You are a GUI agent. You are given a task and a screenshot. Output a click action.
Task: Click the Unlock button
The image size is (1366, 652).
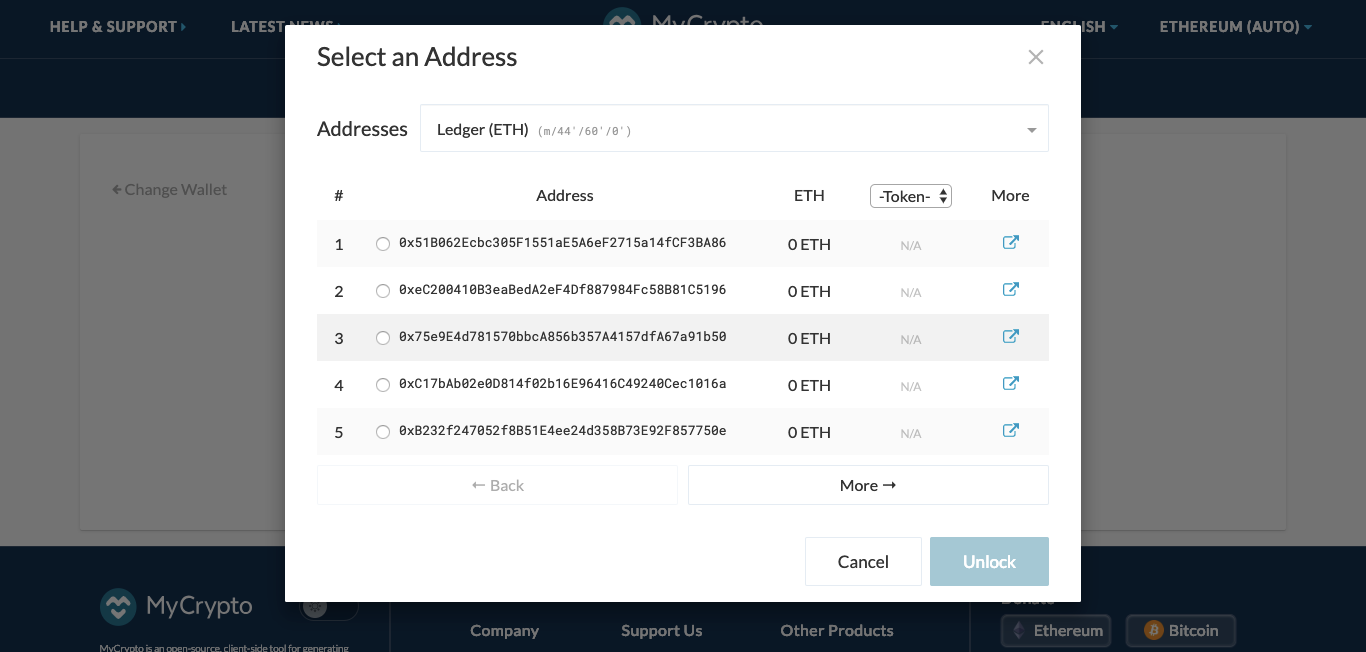coord(988,562)
